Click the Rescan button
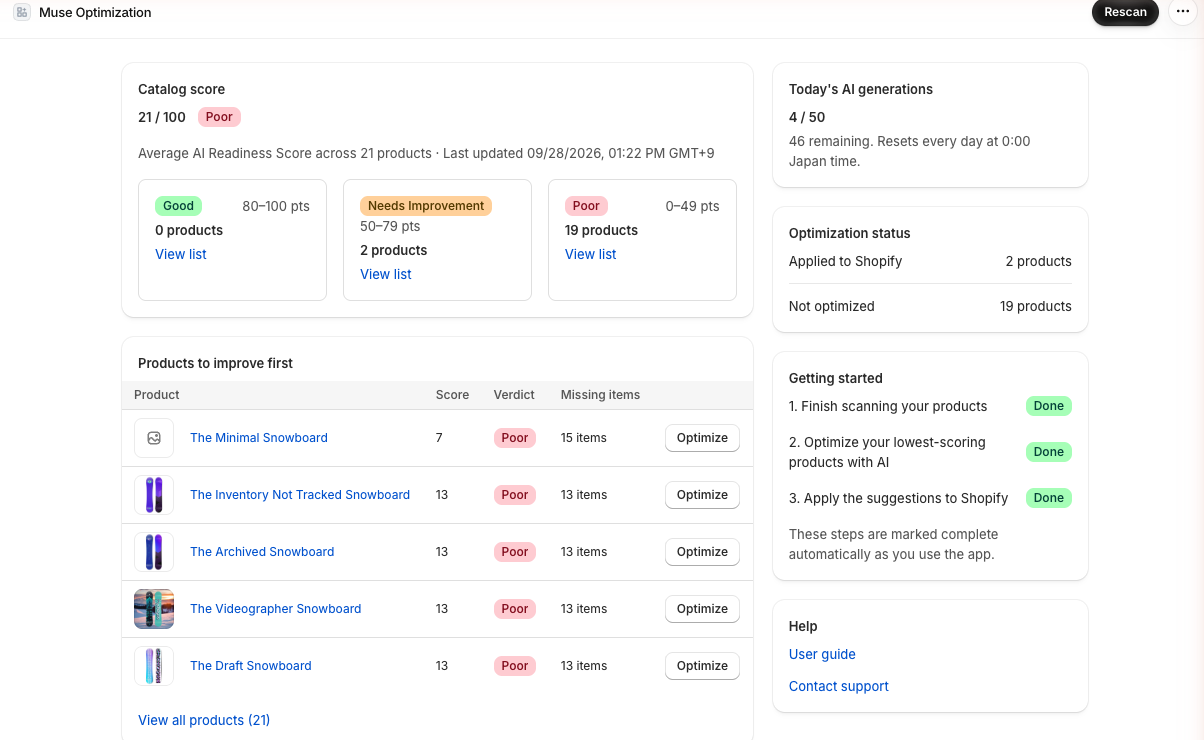1204x740 pixels. 1125,12
